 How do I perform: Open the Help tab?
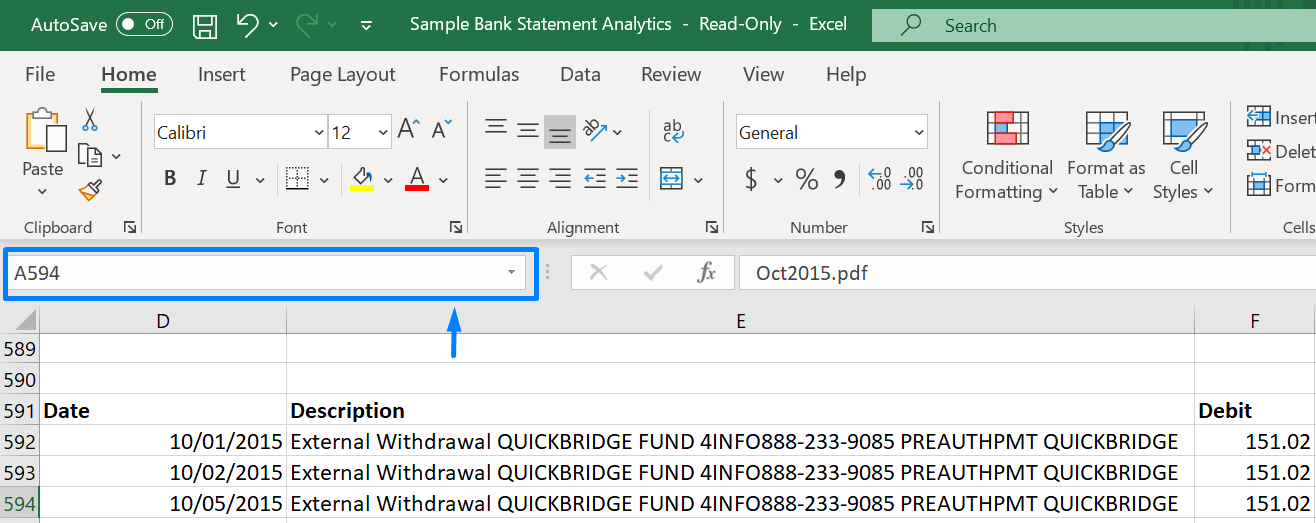click(846, 74)
